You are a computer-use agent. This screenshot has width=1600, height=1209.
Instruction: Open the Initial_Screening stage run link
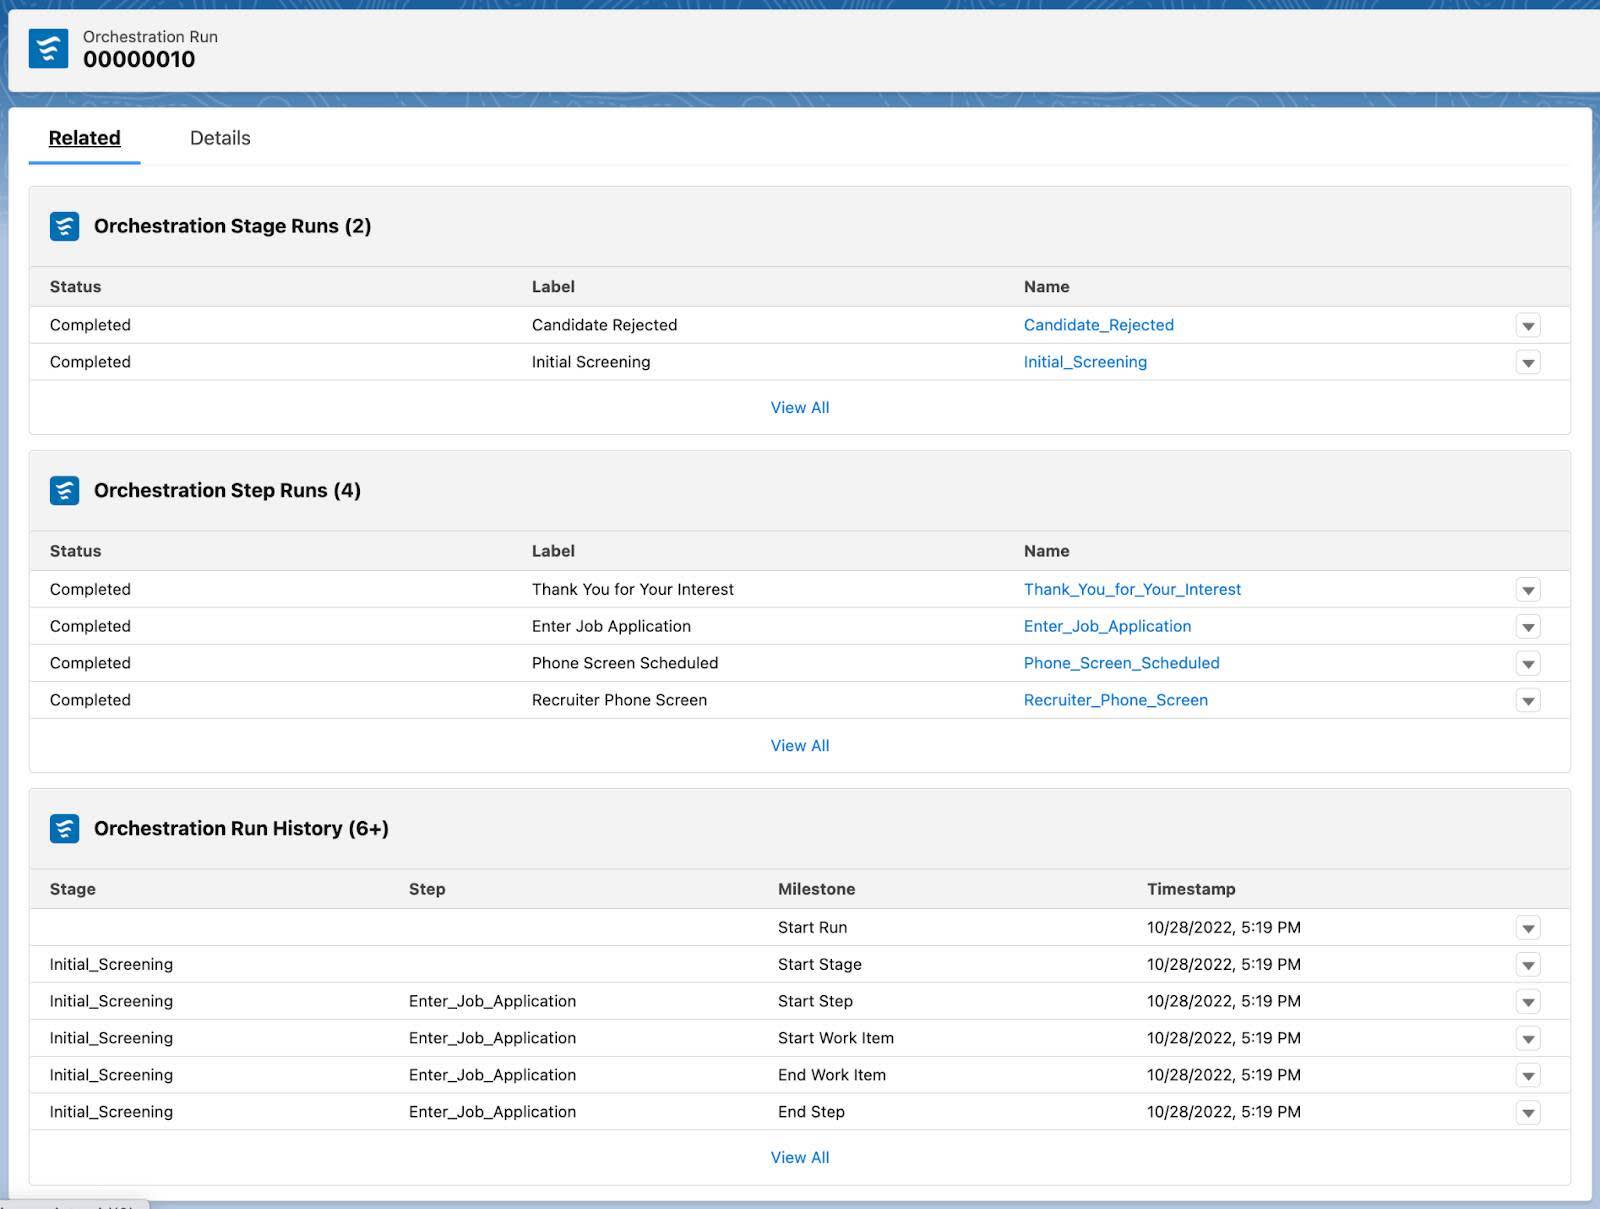1085,362
